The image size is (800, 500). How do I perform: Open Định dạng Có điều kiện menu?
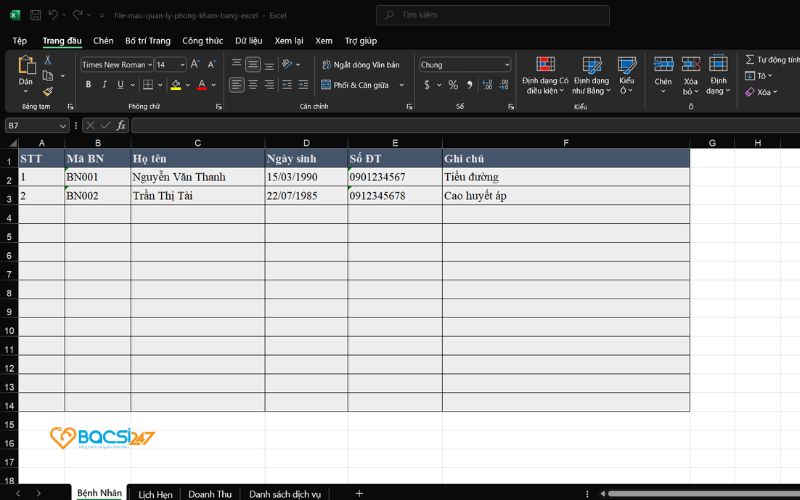(x=545, y=75)
